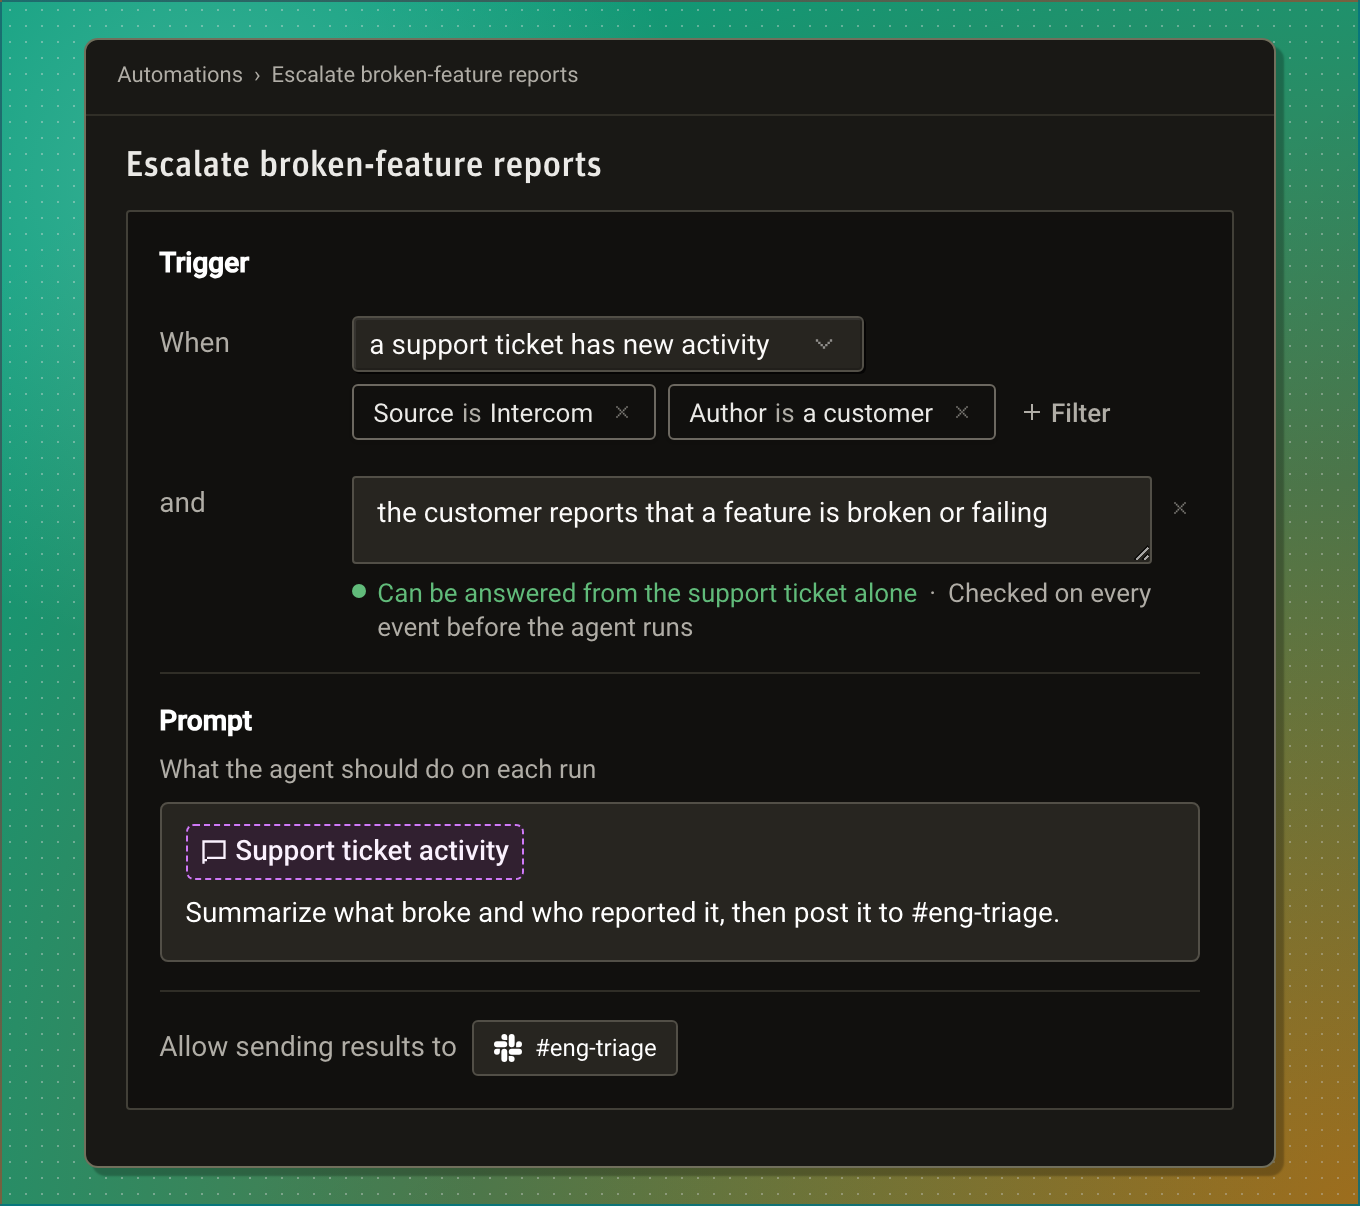Click the Escalate broken-feature reports breadcrumb

pyautogui.click(x=425, y=75)
